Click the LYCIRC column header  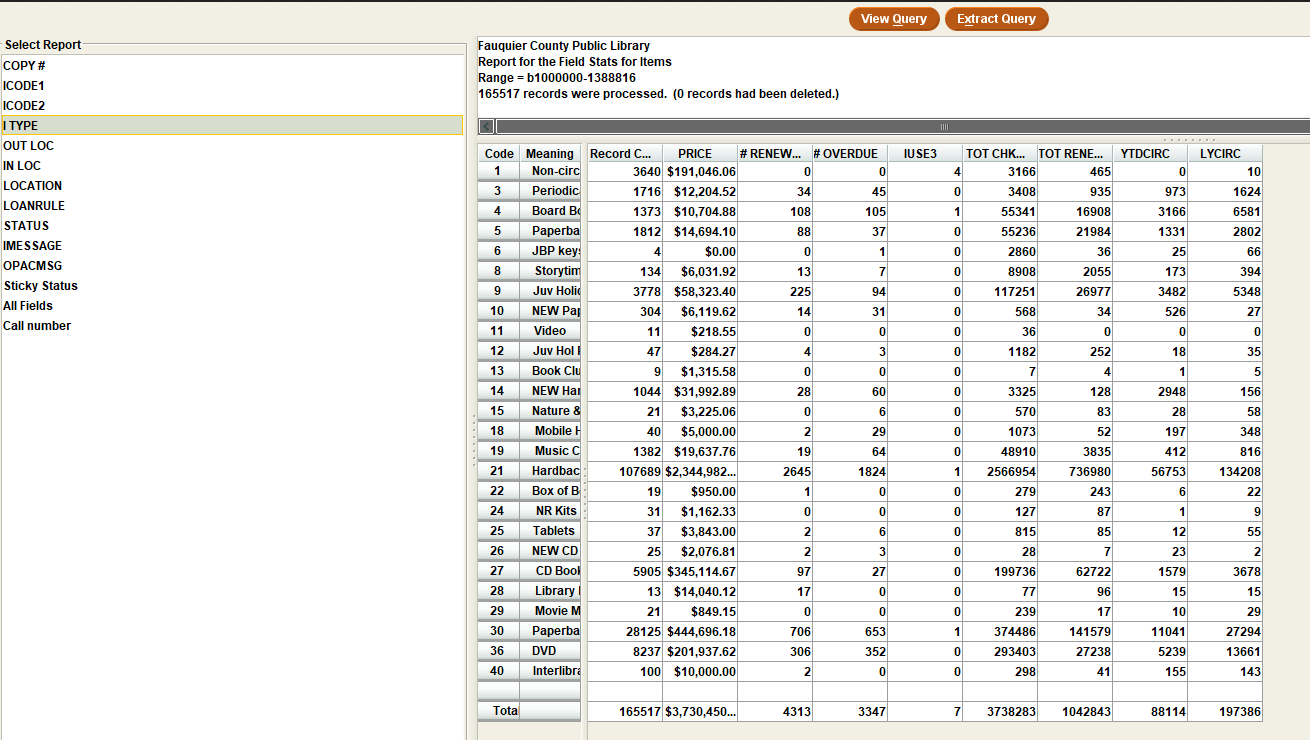pyautogui.click(x=1223, y=154)
